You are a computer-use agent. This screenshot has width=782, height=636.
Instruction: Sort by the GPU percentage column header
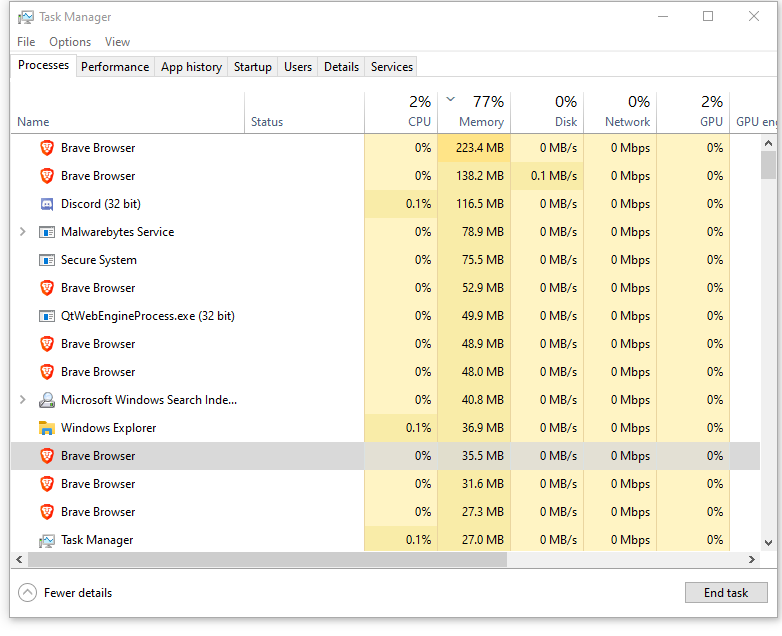point(693,113)
